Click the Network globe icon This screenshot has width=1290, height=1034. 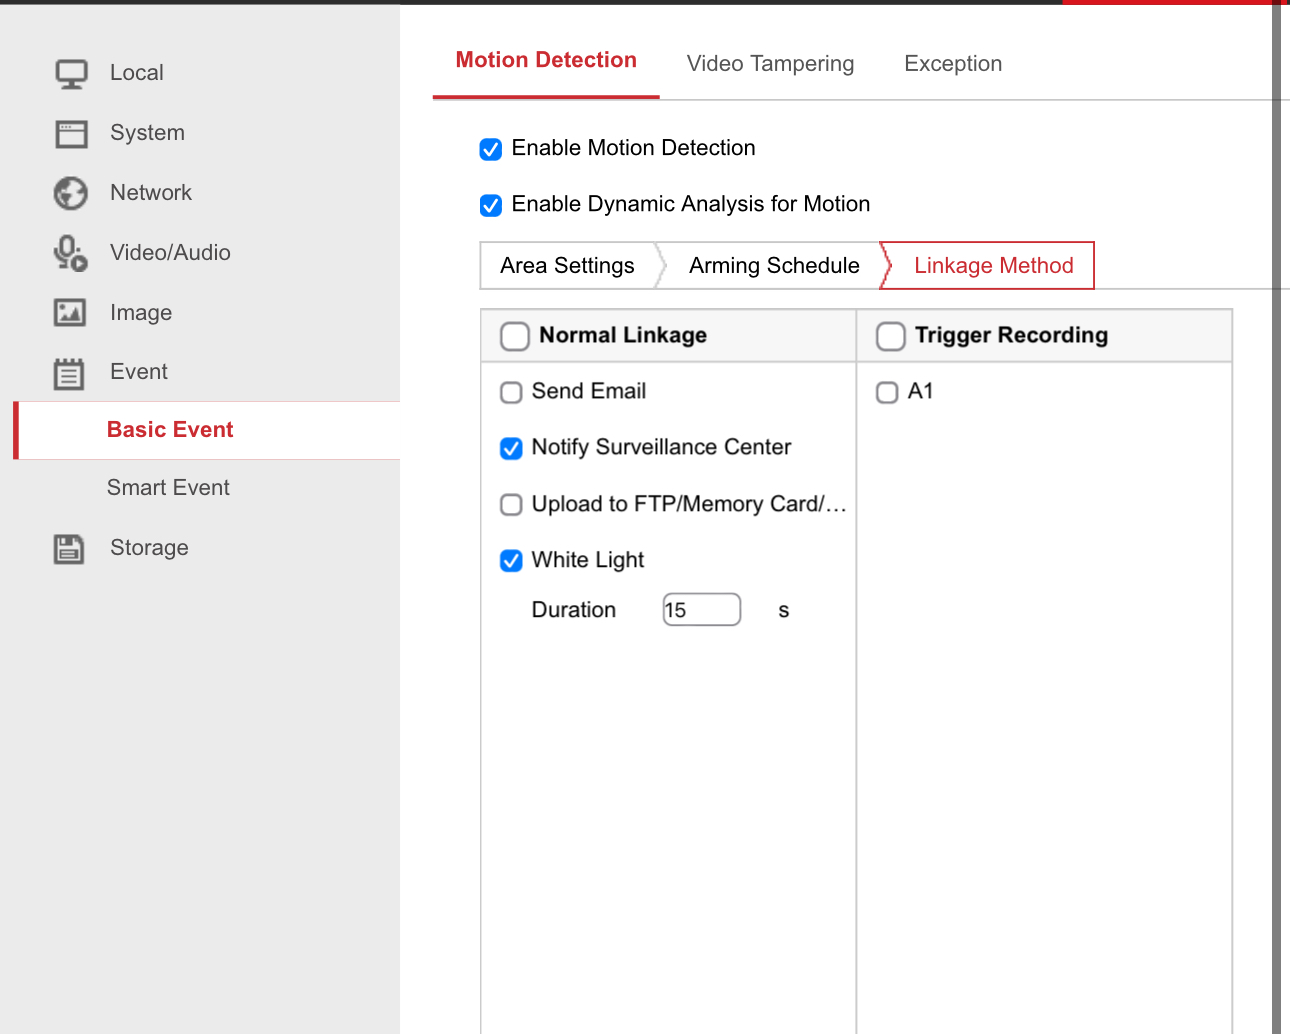tap(71, 193)
